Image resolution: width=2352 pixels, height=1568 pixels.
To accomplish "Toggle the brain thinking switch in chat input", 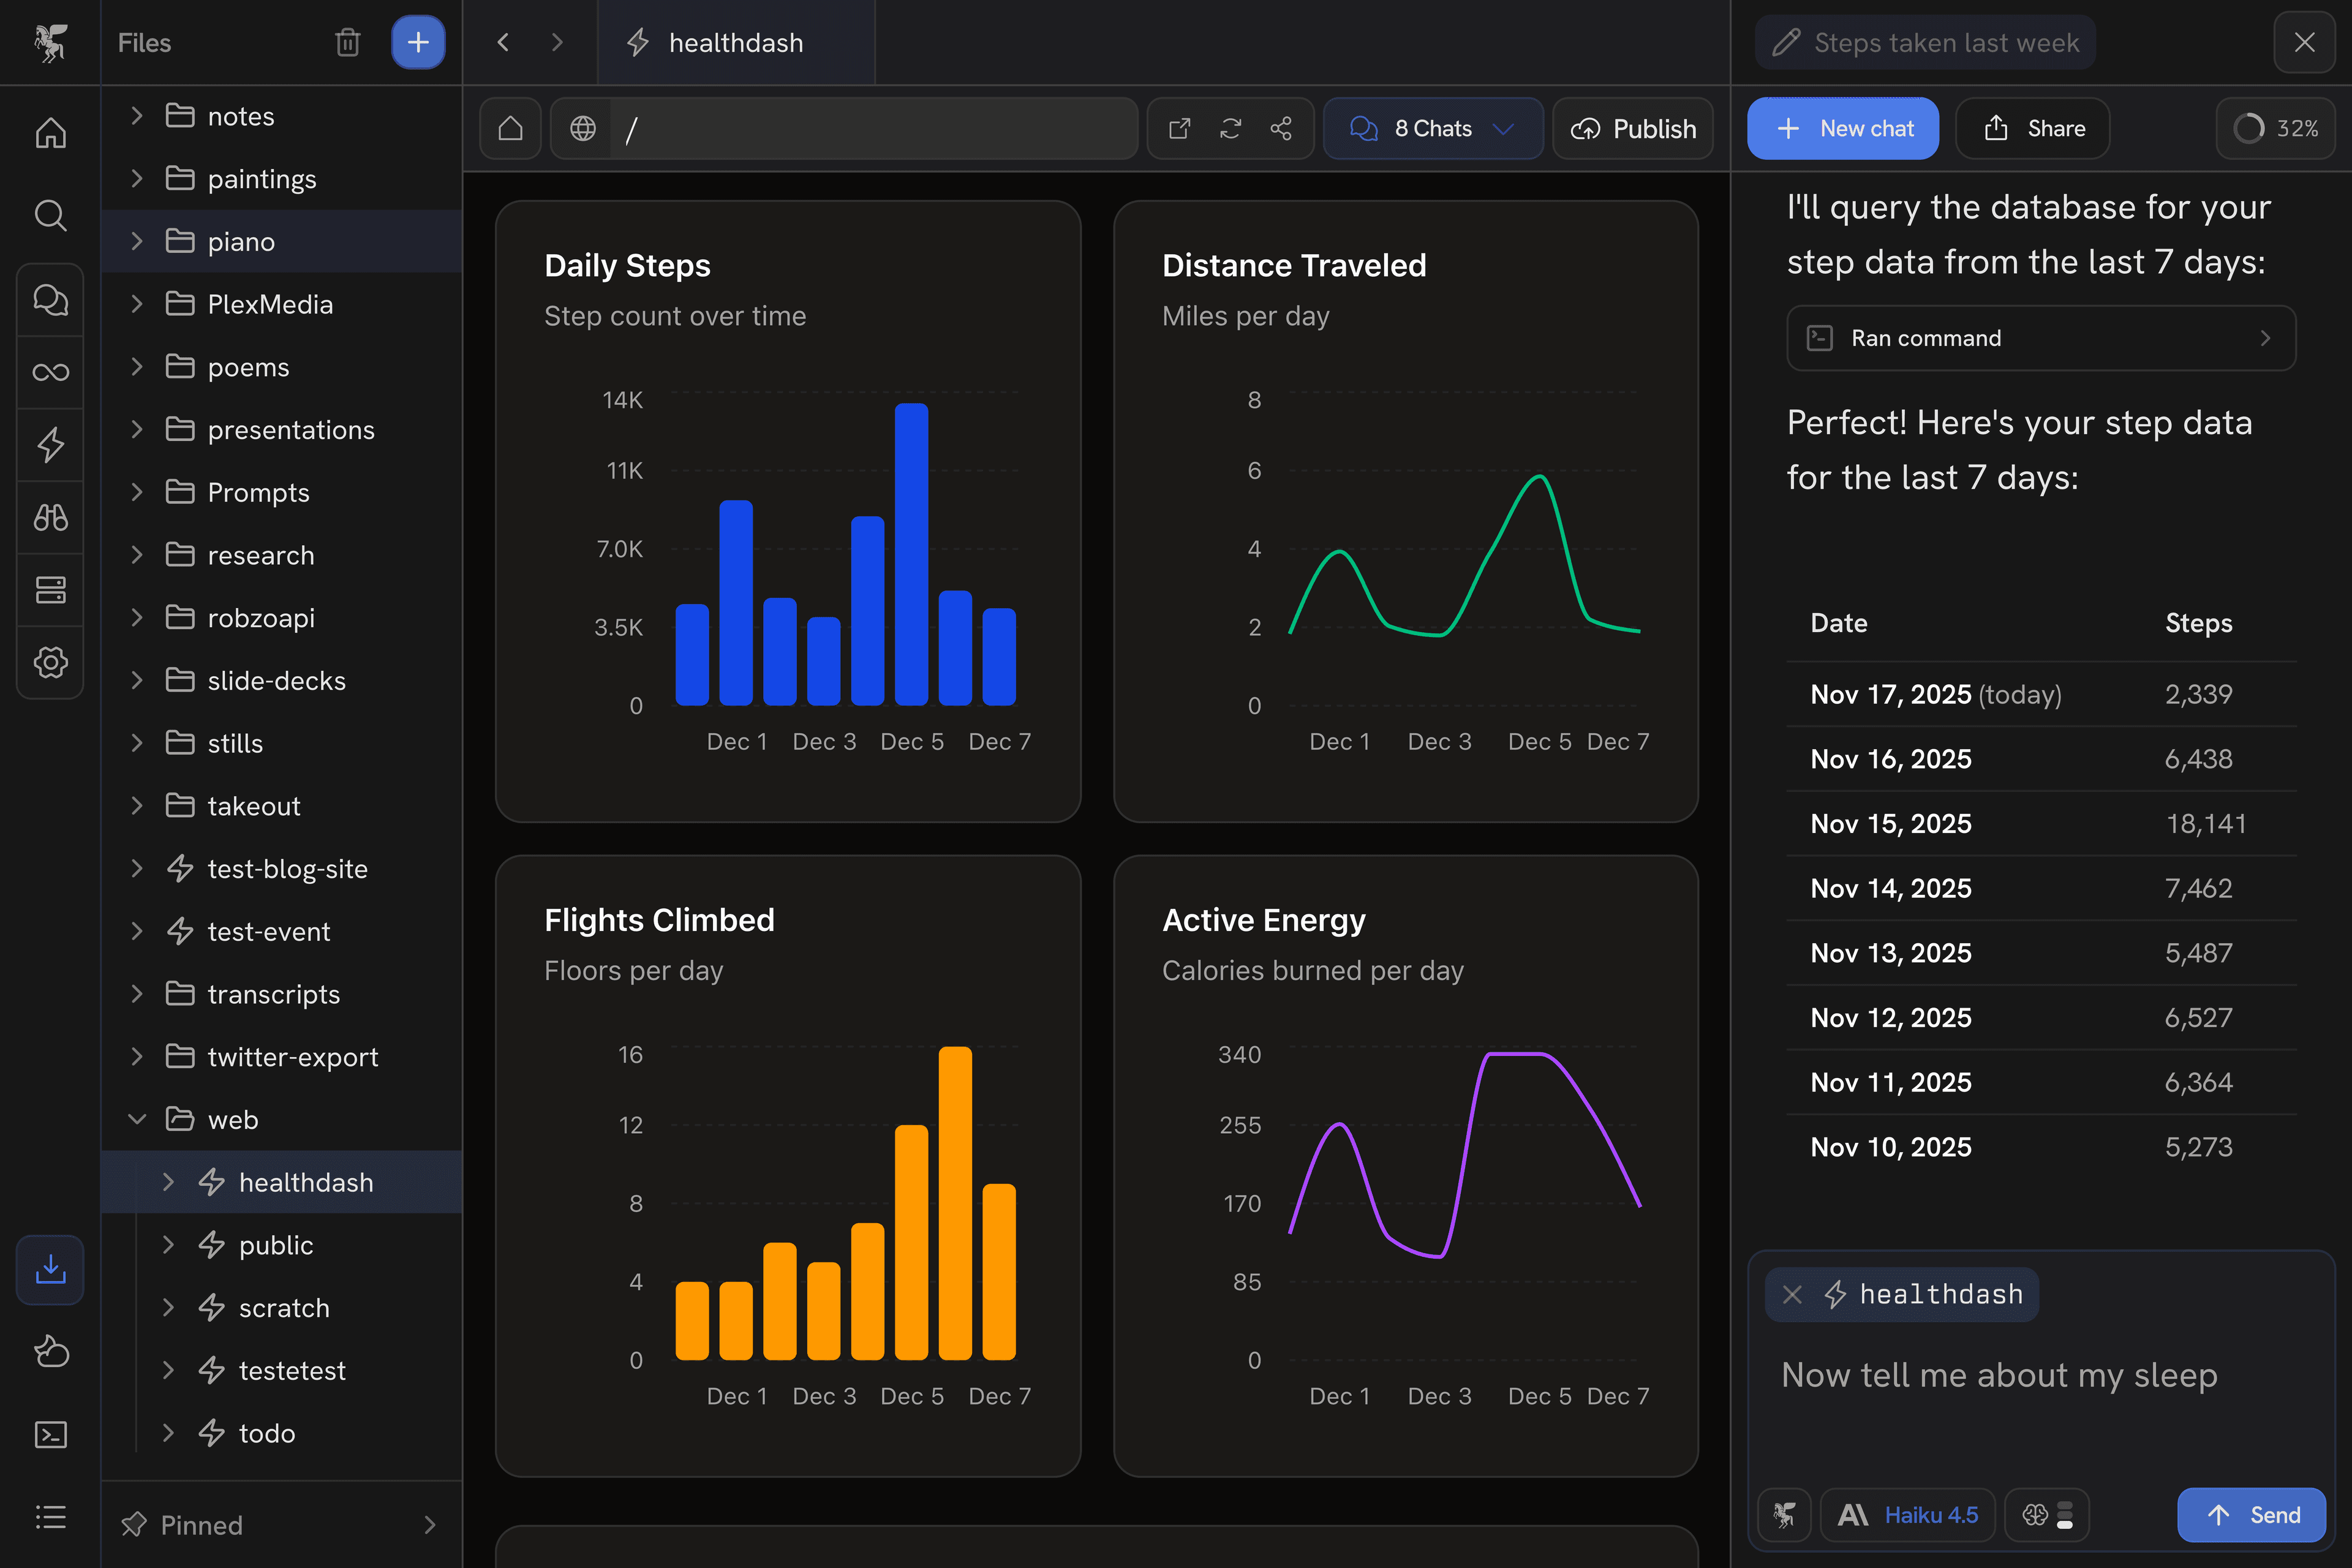I will click(x=2047, y=1515).
